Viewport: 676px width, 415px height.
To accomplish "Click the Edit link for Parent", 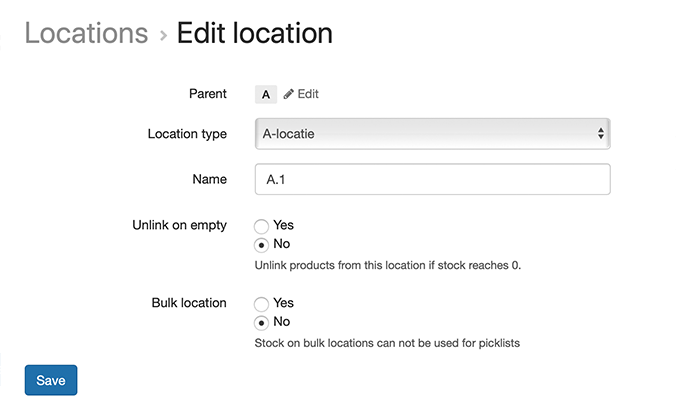I will (x=301, y=94).
